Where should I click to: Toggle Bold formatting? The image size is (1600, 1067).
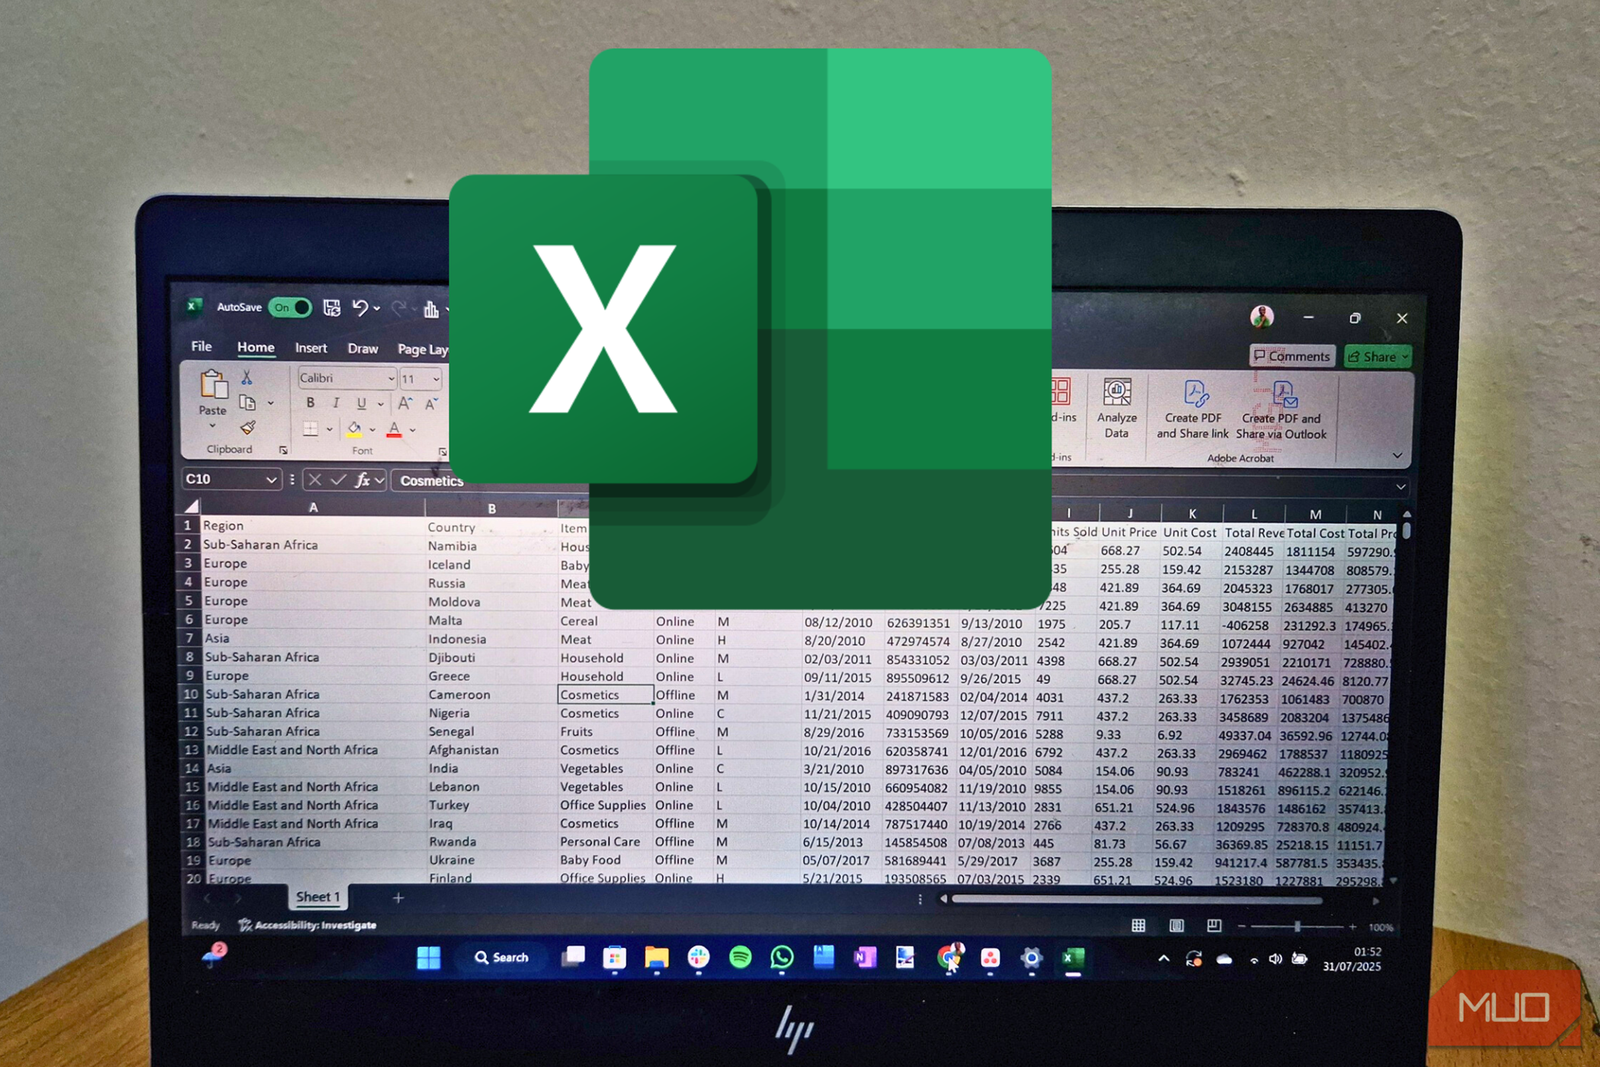310,403
